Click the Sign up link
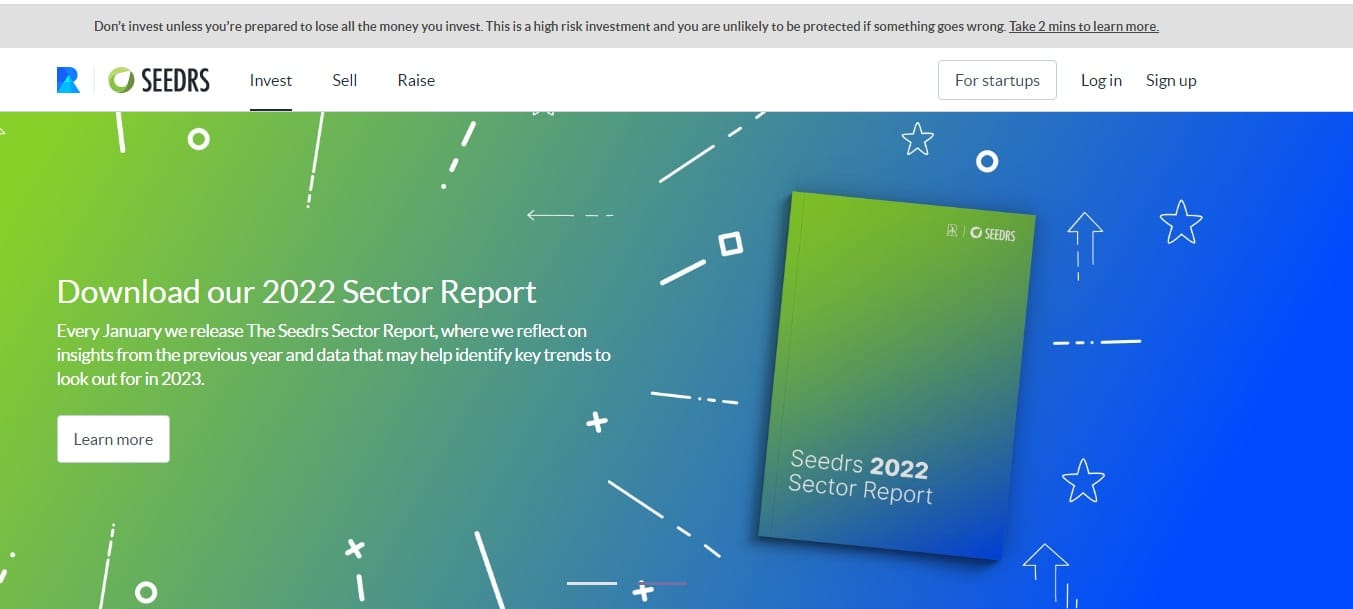 [x=1171, y=80]
